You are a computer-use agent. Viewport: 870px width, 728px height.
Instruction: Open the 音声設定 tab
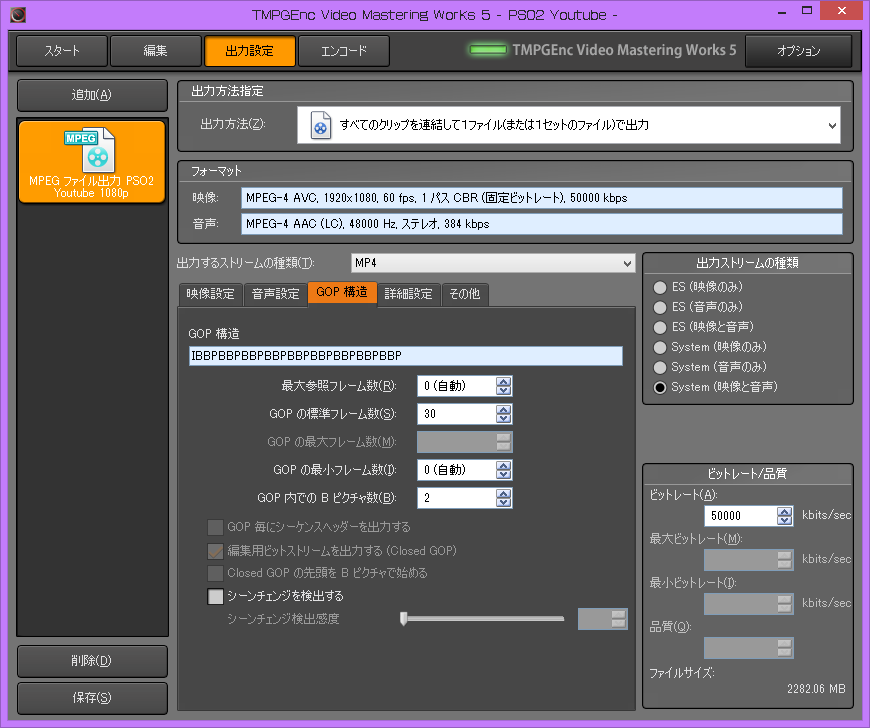pos(276,294)
